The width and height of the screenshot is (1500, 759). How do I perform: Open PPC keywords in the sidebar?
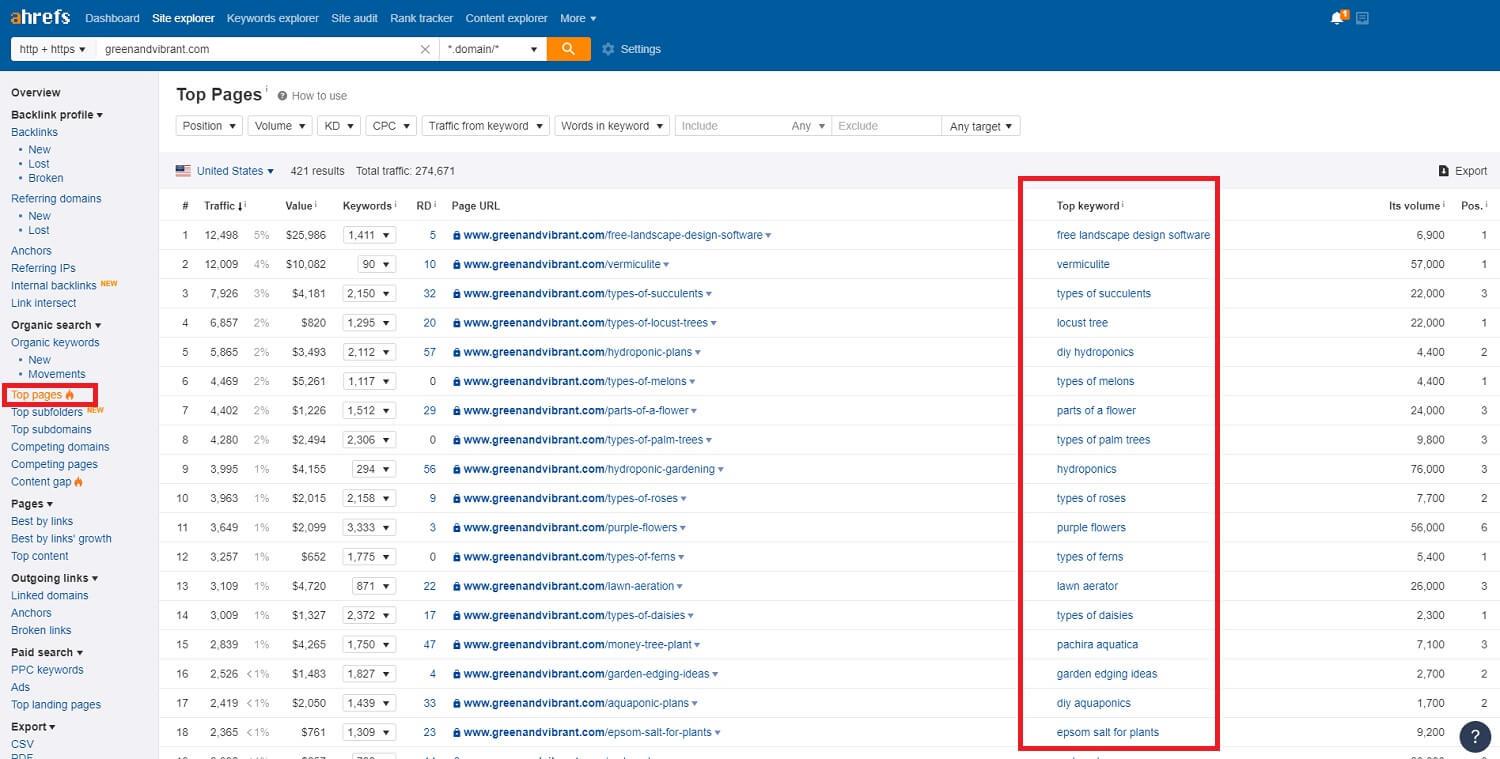tap(47, 670)
